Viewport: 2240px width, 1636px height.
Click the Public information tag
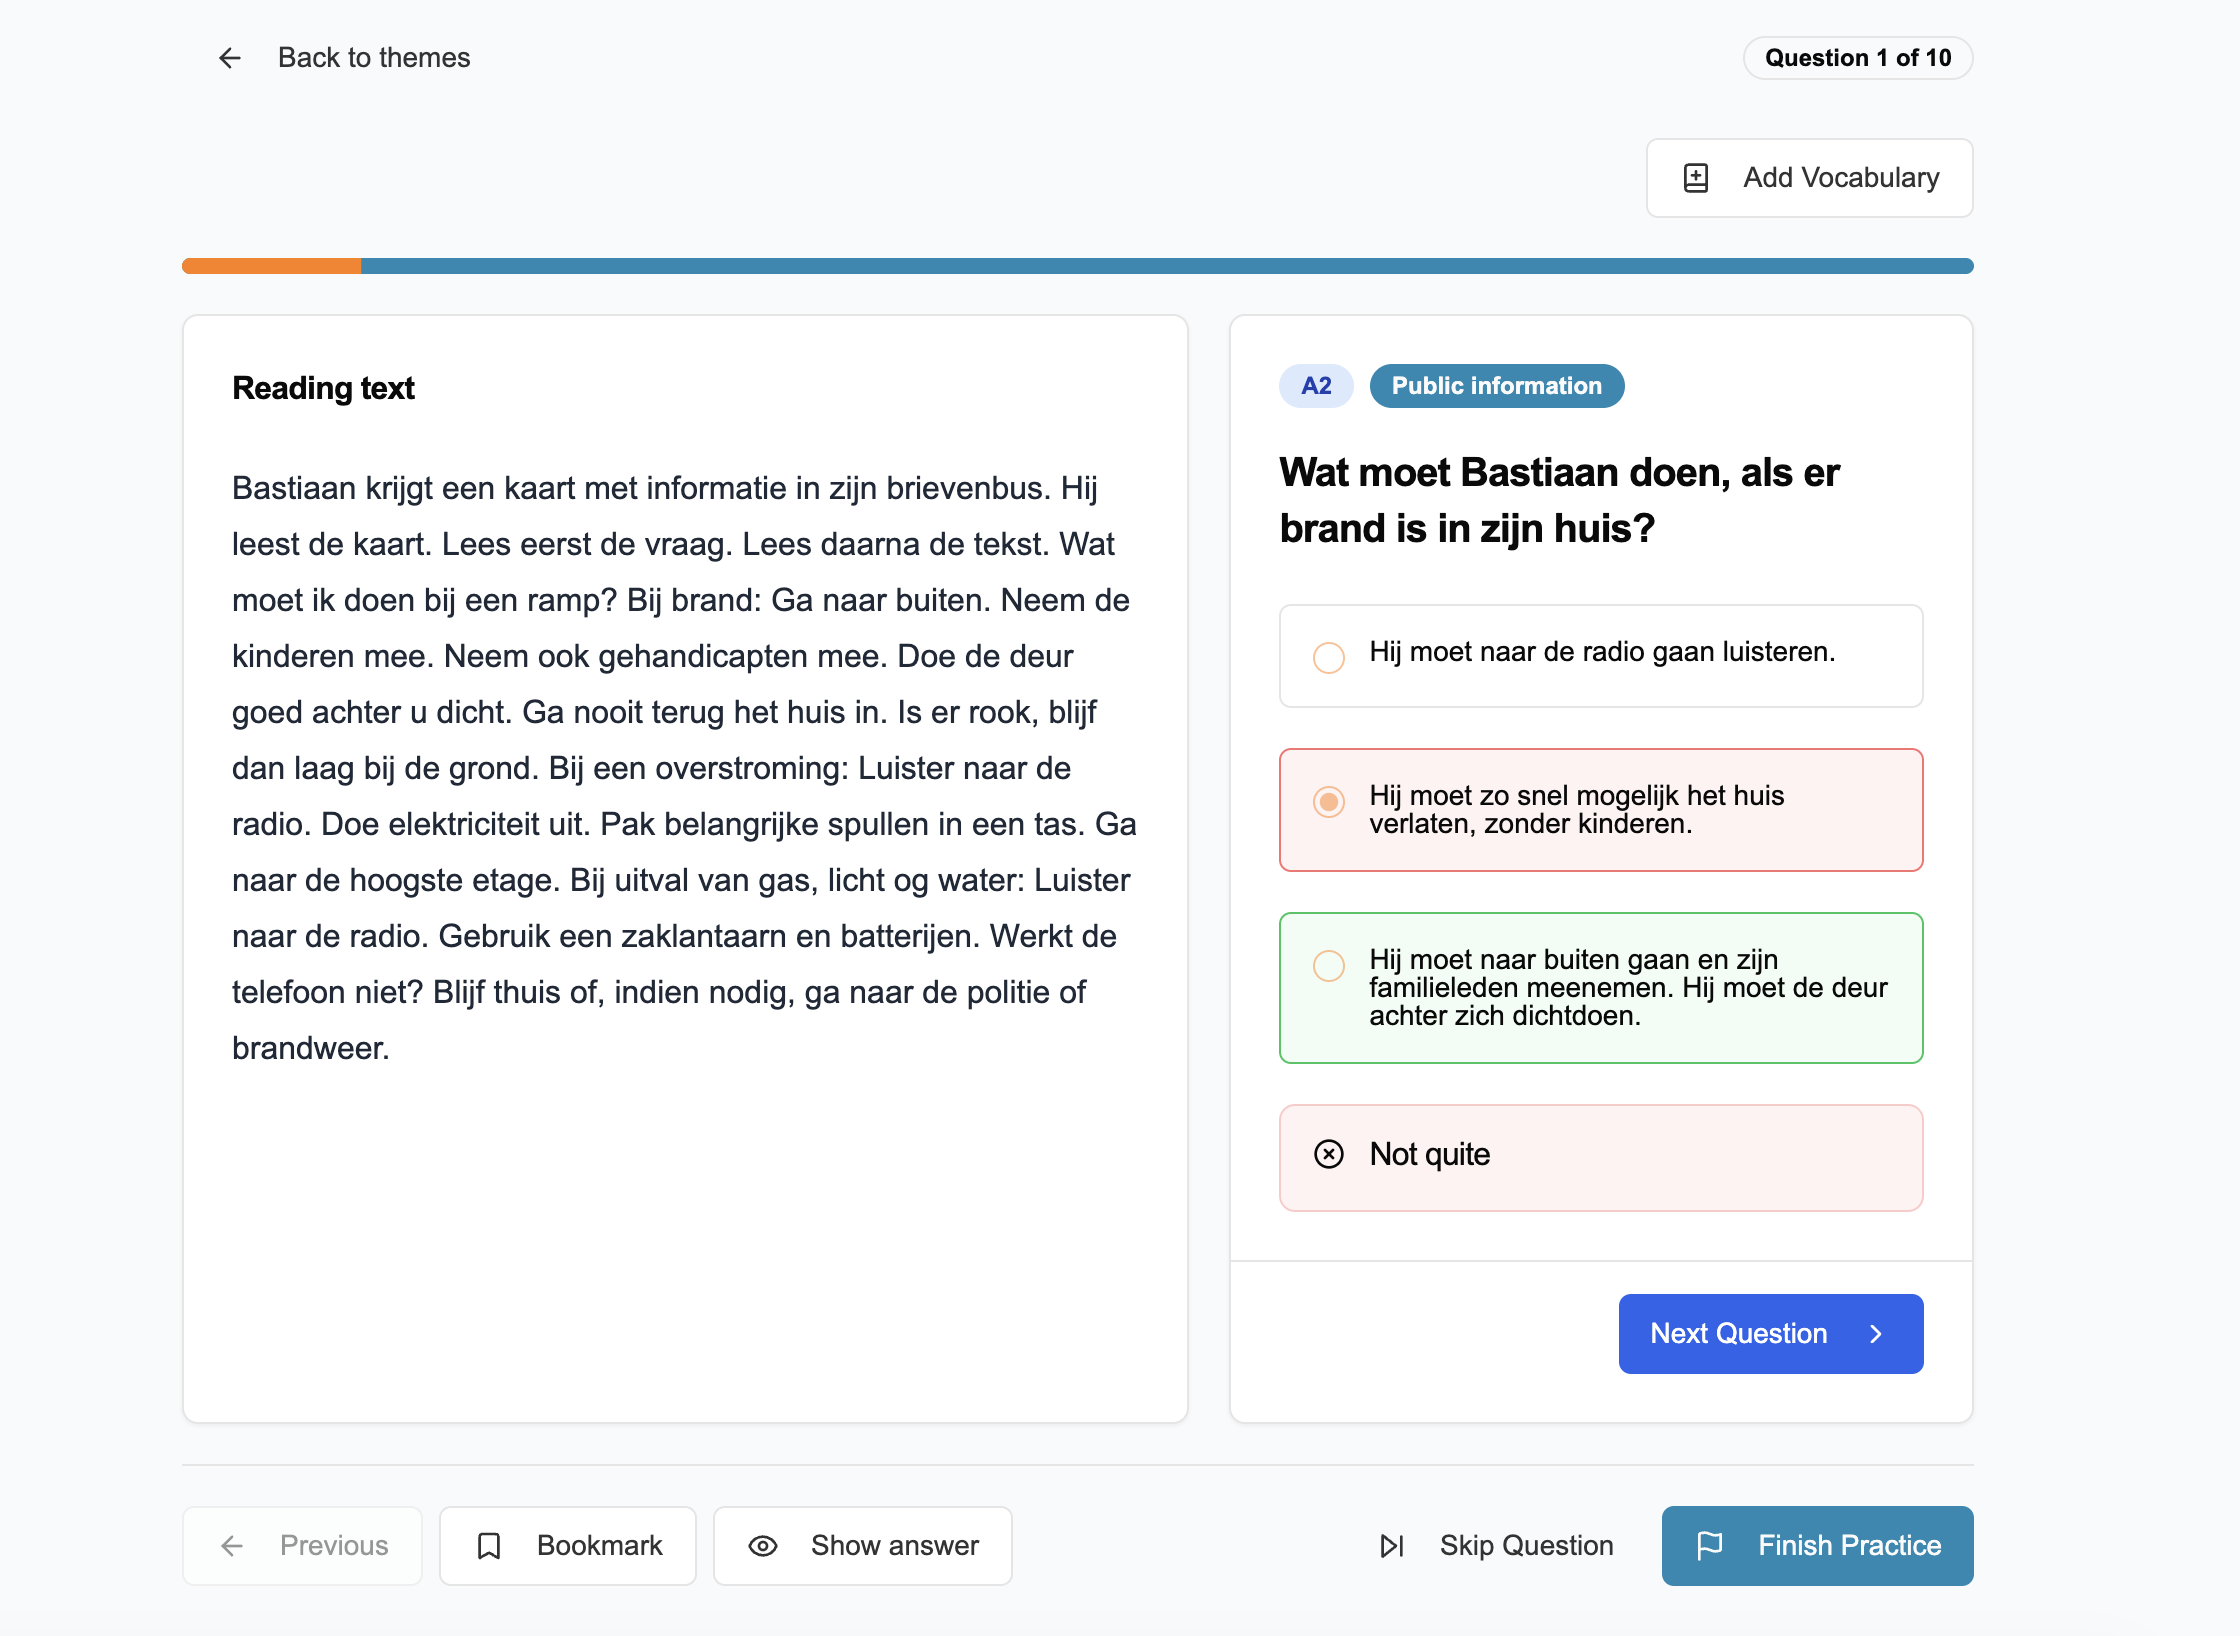tap(1496, 386)
